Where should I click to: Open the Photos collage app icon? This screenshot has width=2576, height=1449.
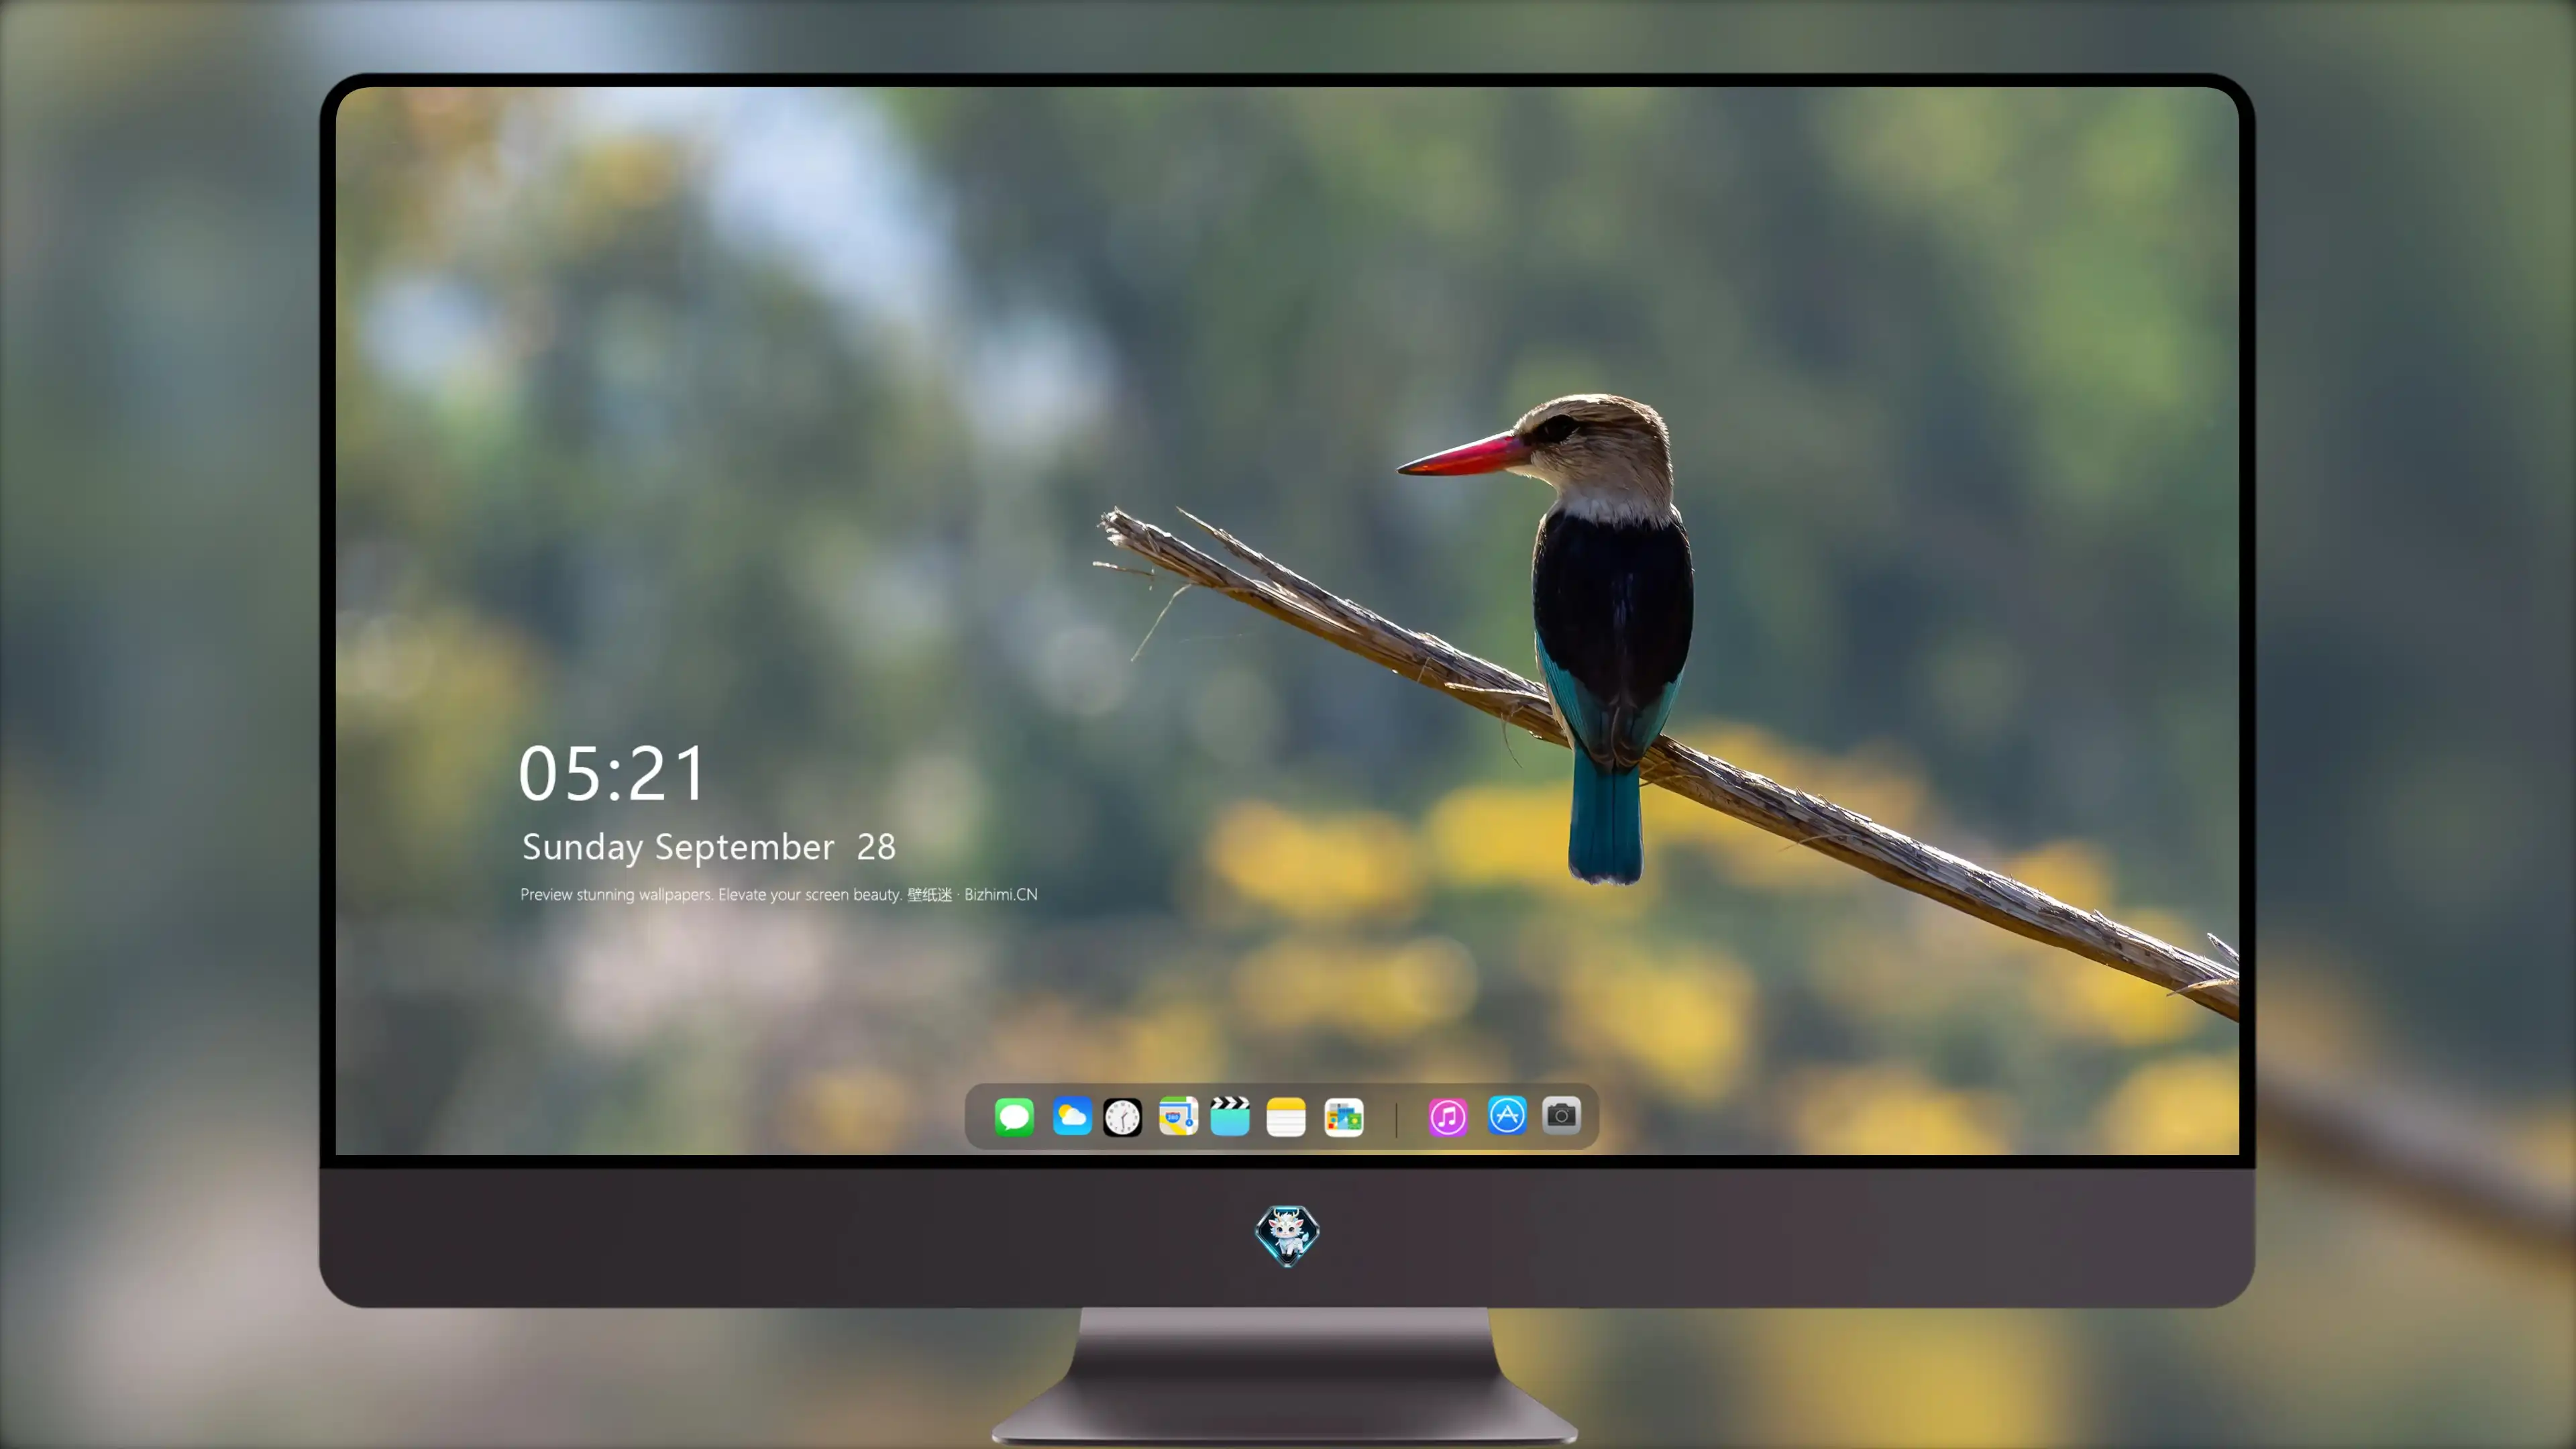pyautogui.click(x=1343, y=1117)
